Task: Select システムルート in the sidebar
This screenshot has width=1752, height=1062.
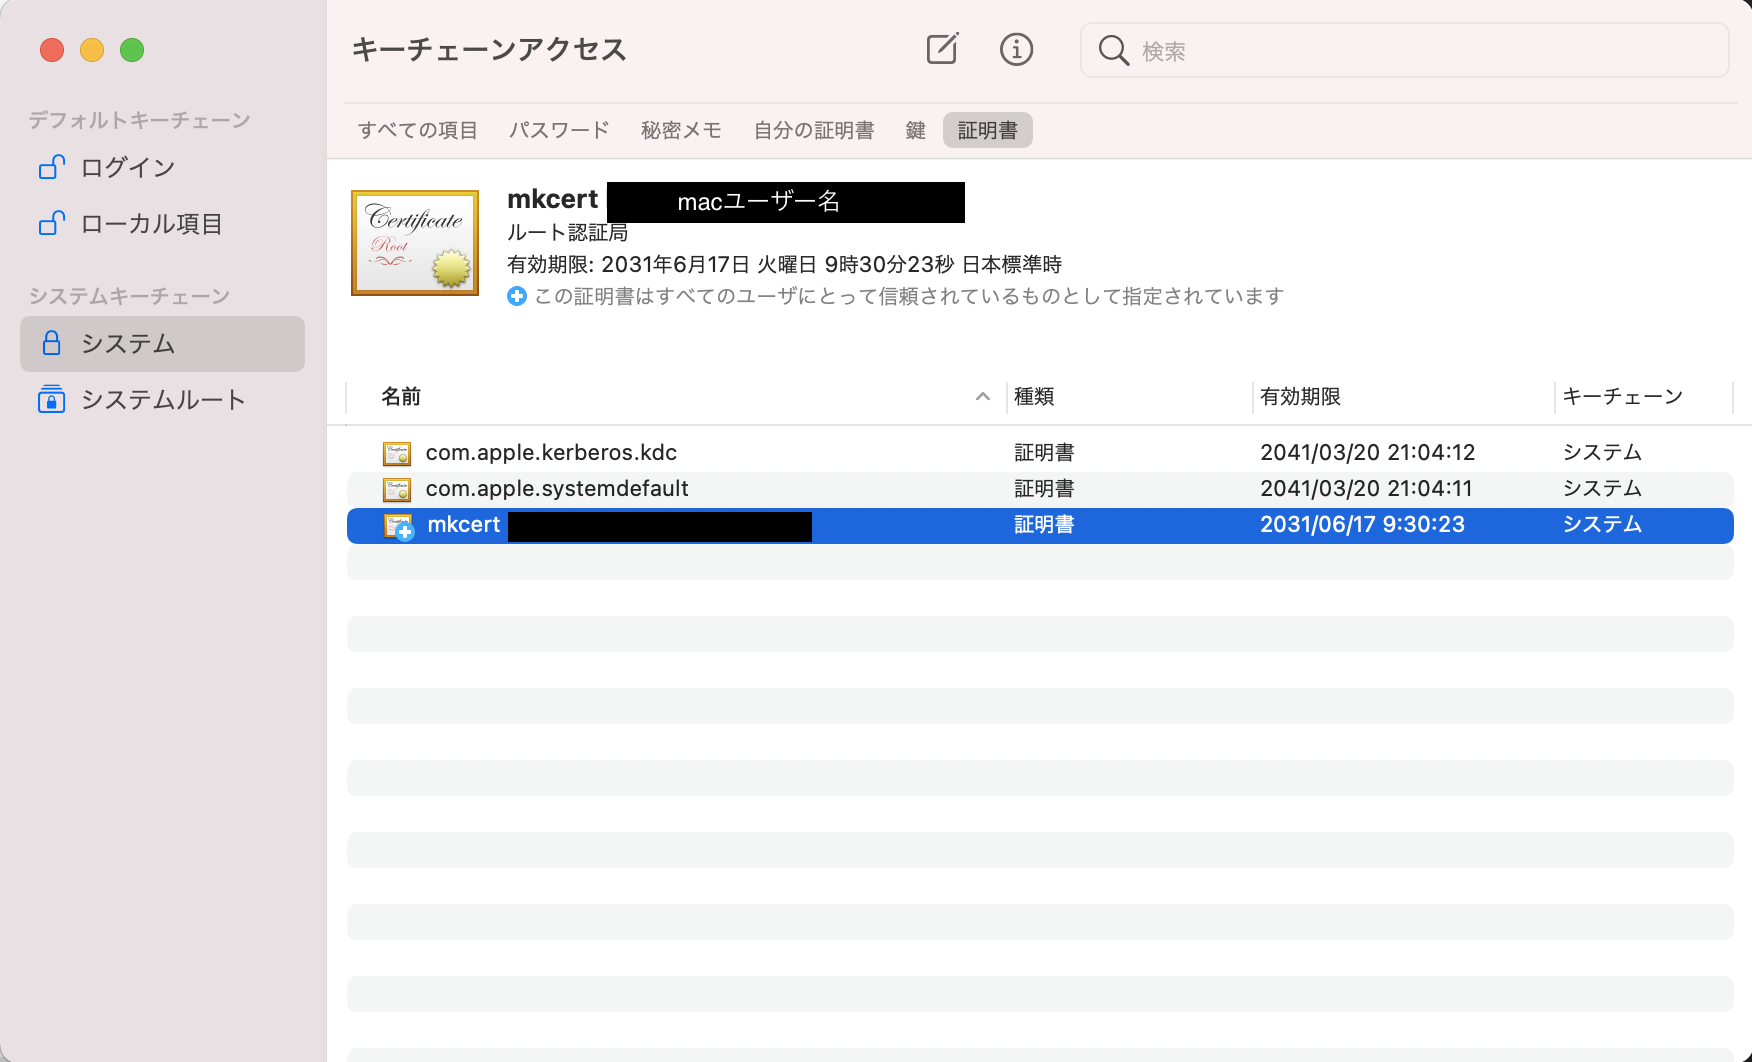Action: [x=161, y=399]
